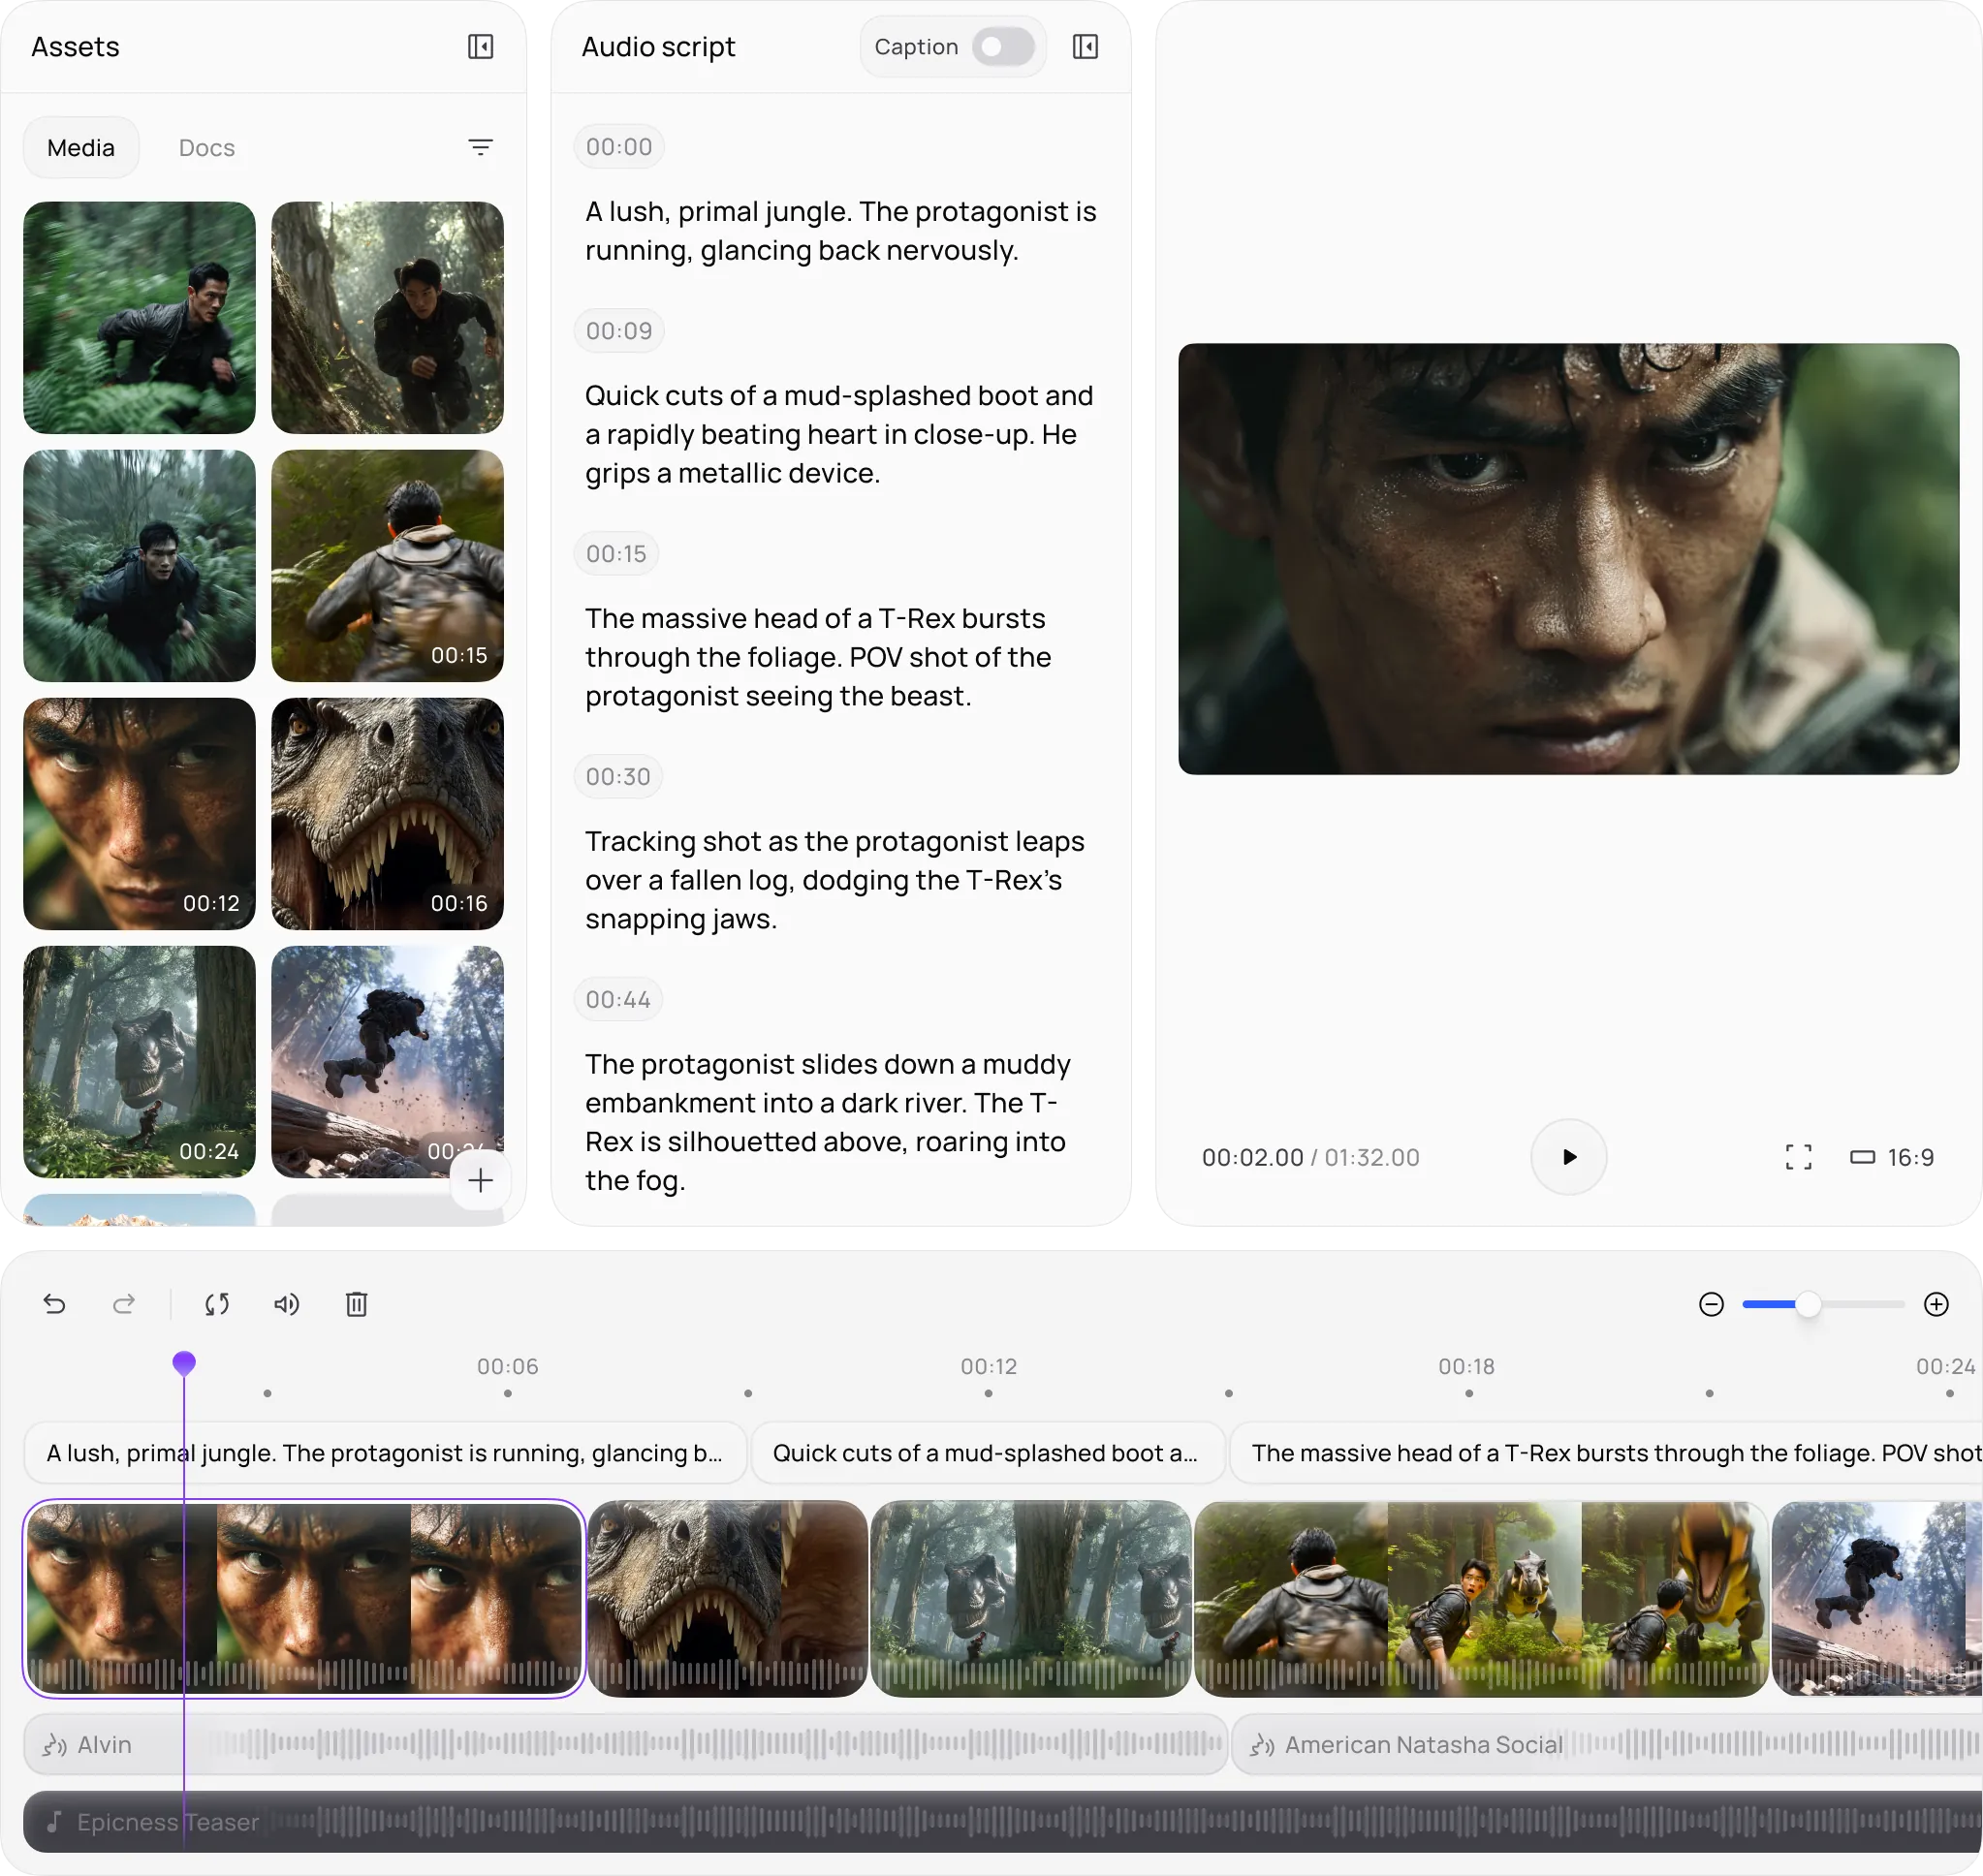Switch to the Docs tab
This screenshot has height=1876, width=1983.
206,148
